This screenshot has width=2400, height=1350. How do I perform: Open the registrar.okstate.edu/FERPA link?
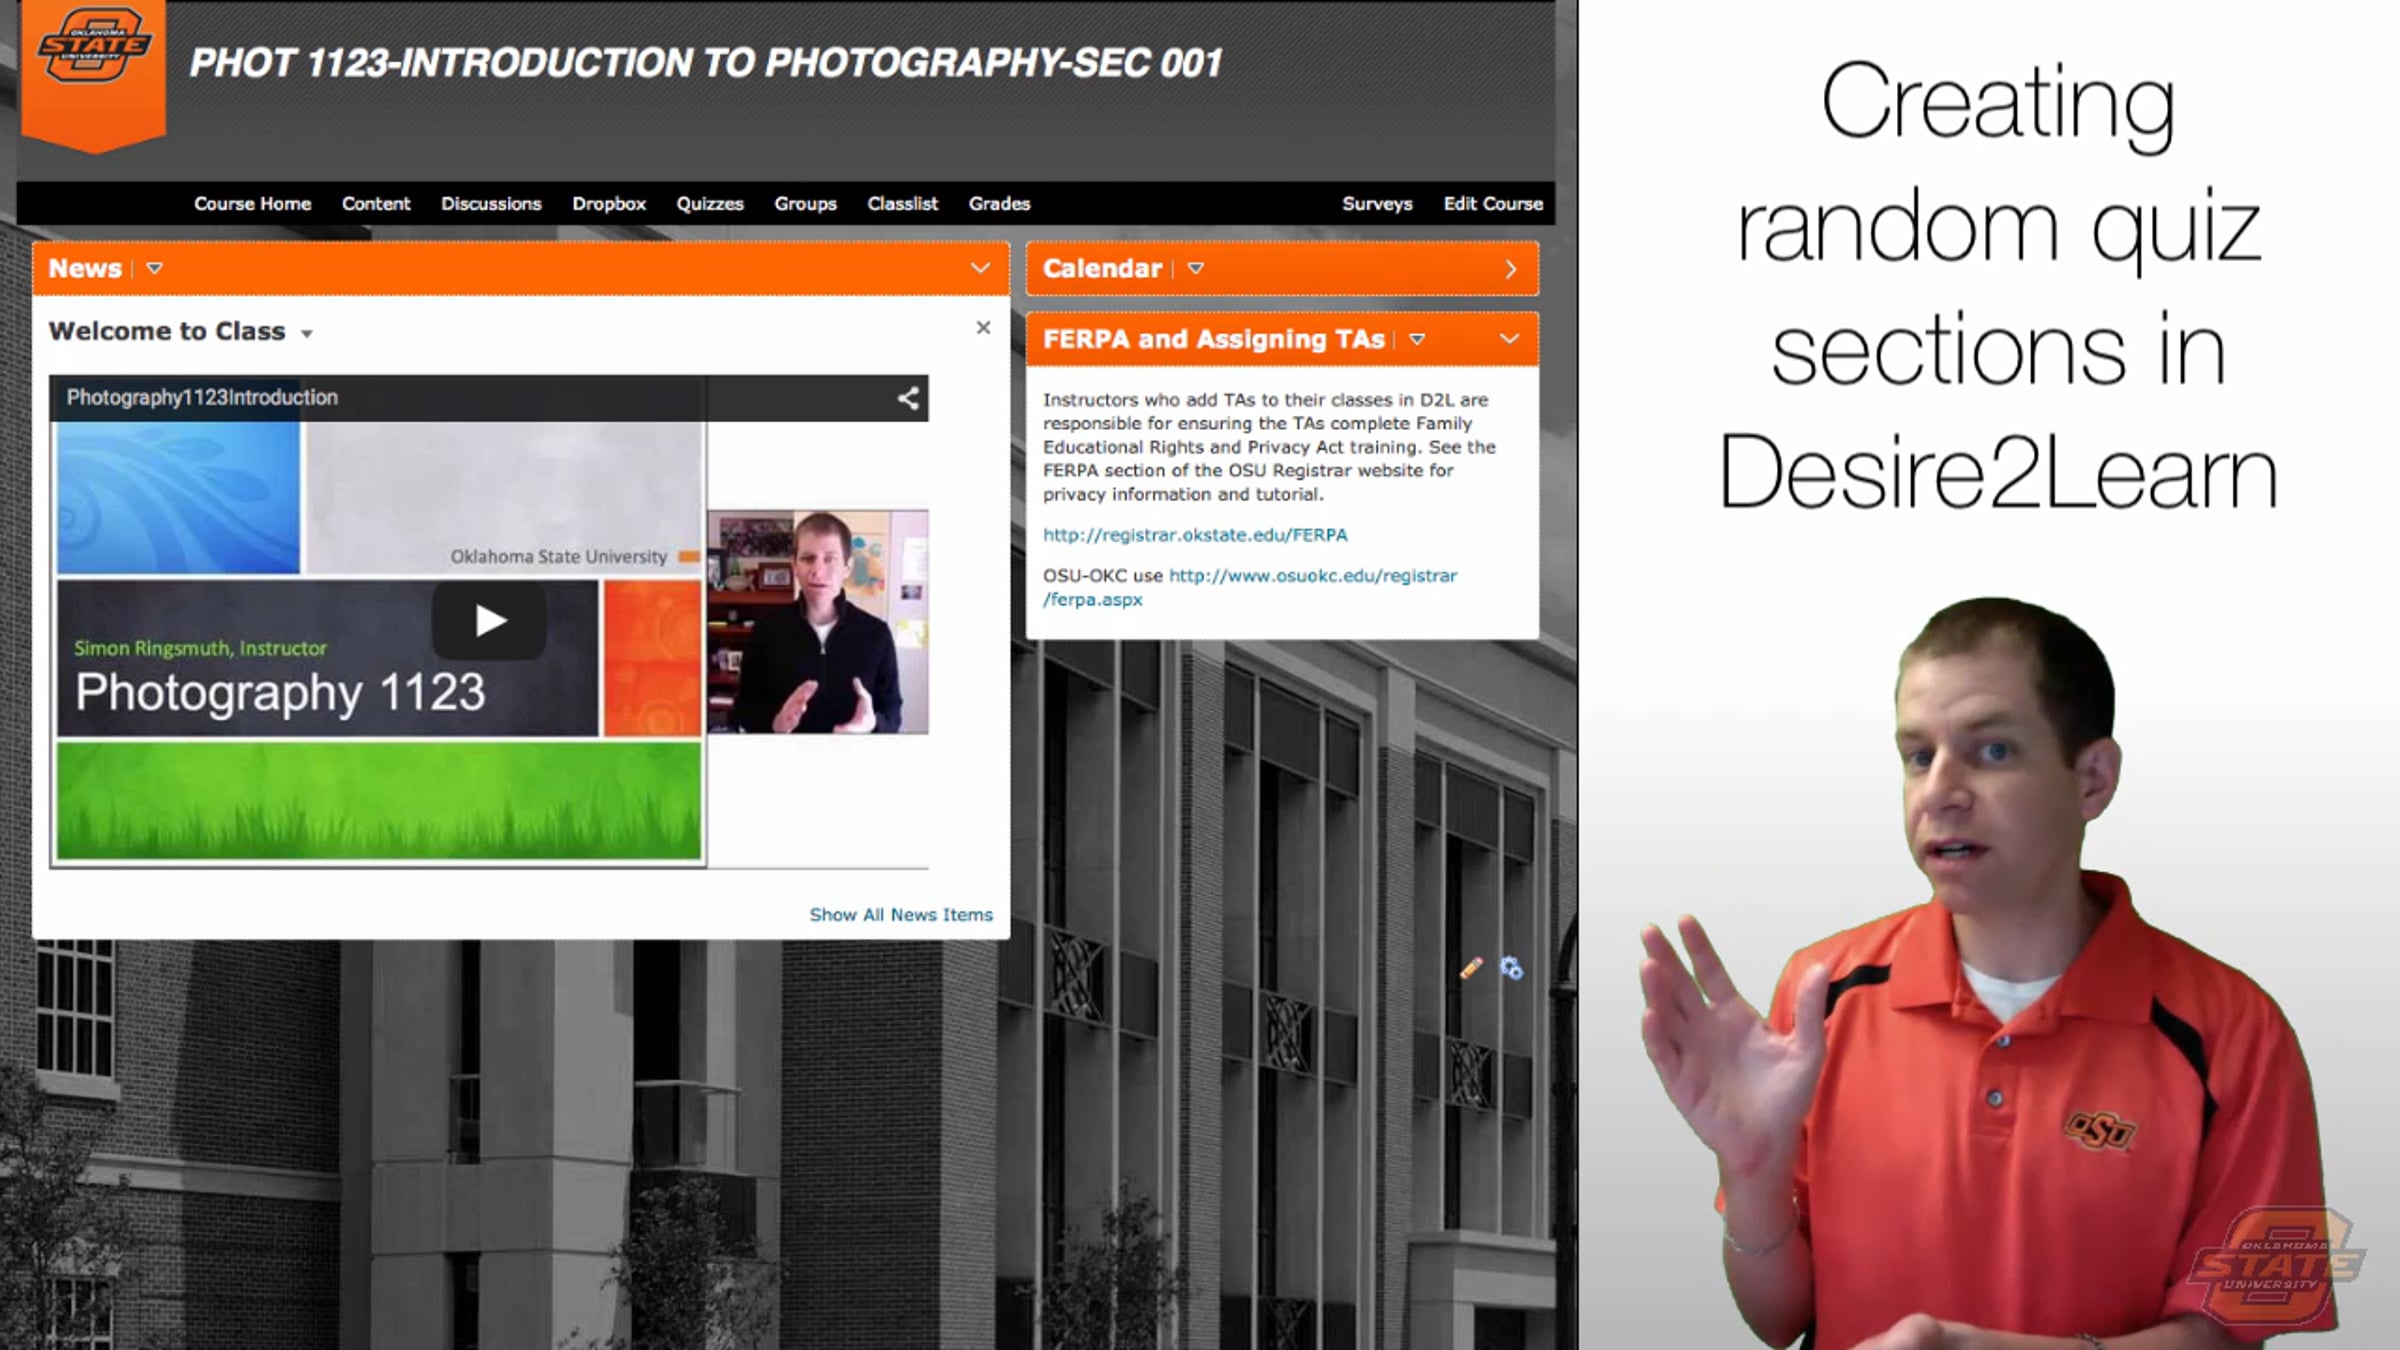click(1195, 535)
